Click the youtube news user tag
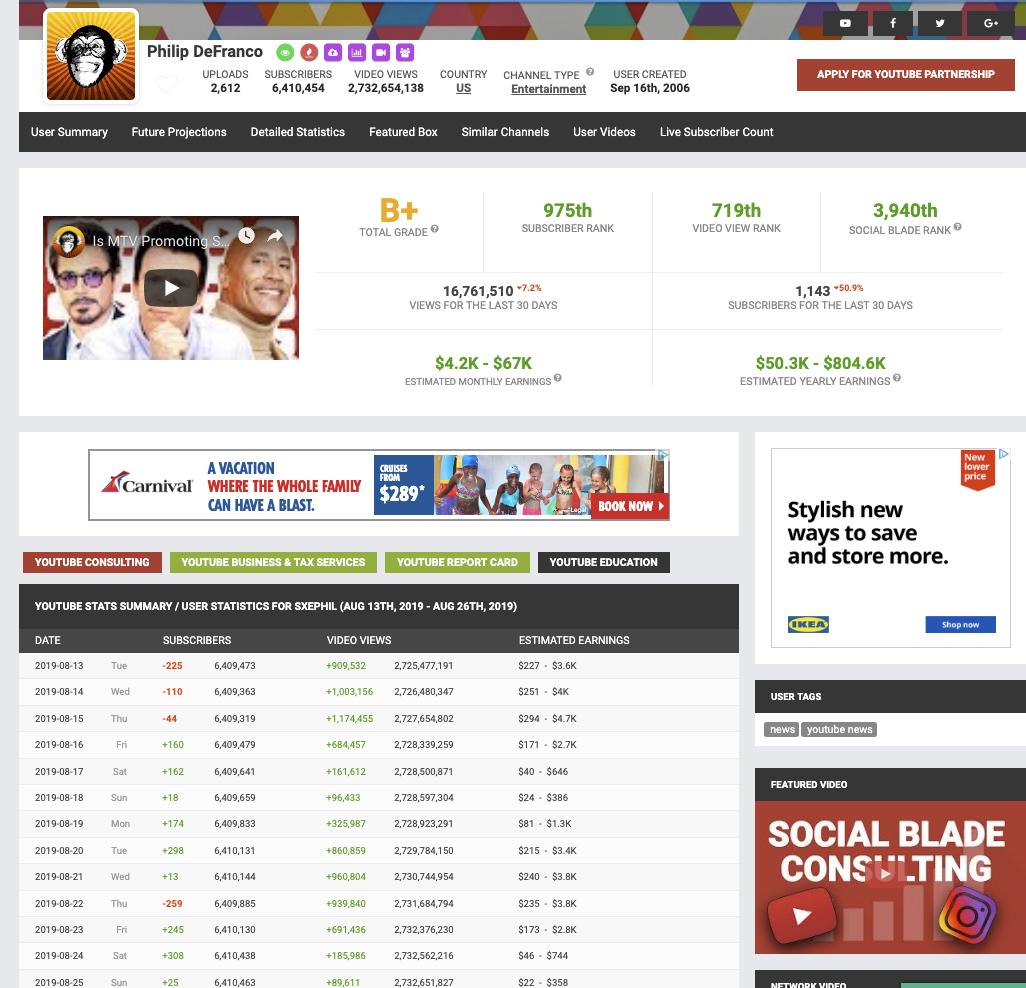Viewport: 1026px width, 988px height. tap(840, 729)
